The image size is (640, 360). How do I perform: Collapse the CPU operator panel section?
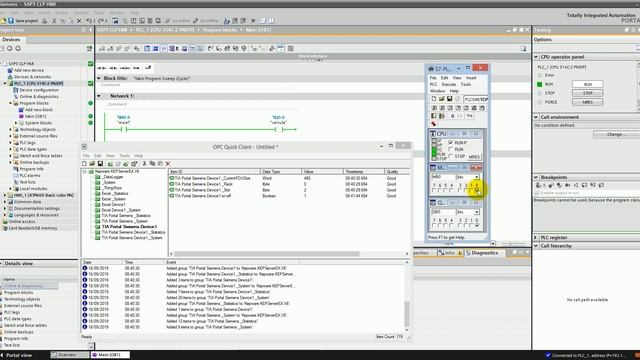[x=536, y=57]
